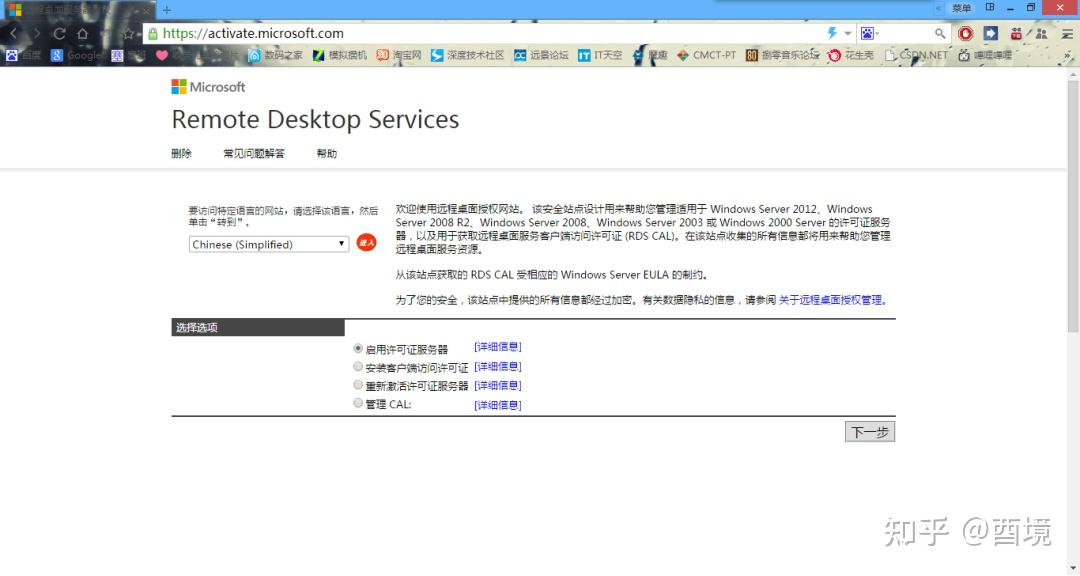1080x576 pixels.
Task: Open 详细信息 link for 启用许可证服务器
Action: click(x=498, y=347)
